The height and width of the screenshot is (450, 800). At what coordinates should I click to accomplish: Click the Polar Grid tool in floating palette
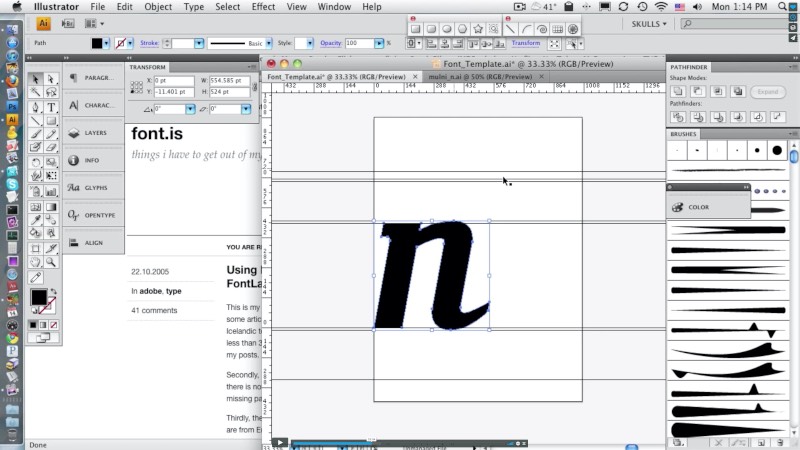click(x=573, y=29)
